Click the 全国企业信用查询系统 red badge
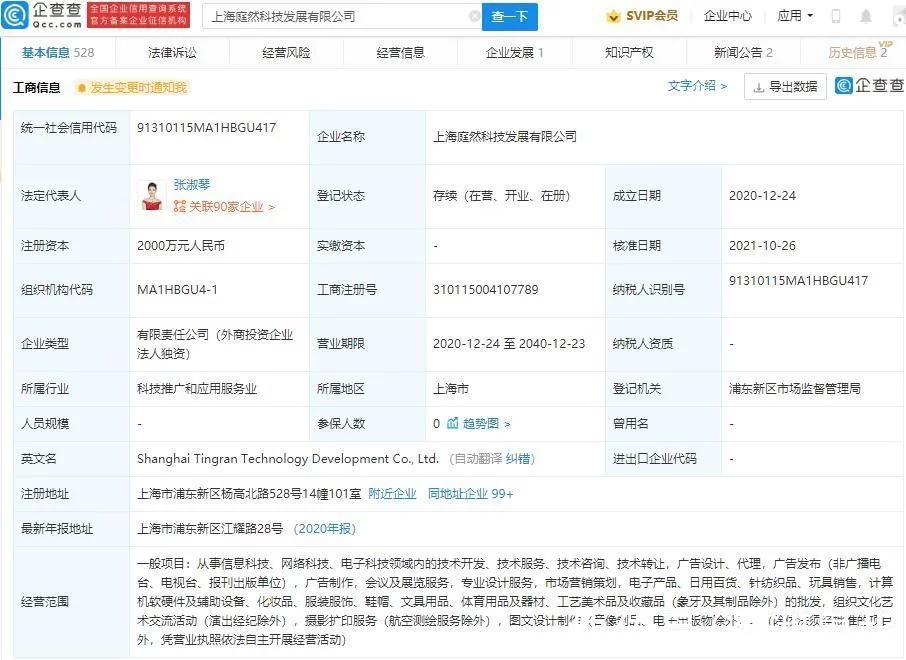The image size is (906, 660). click(139, 15)
